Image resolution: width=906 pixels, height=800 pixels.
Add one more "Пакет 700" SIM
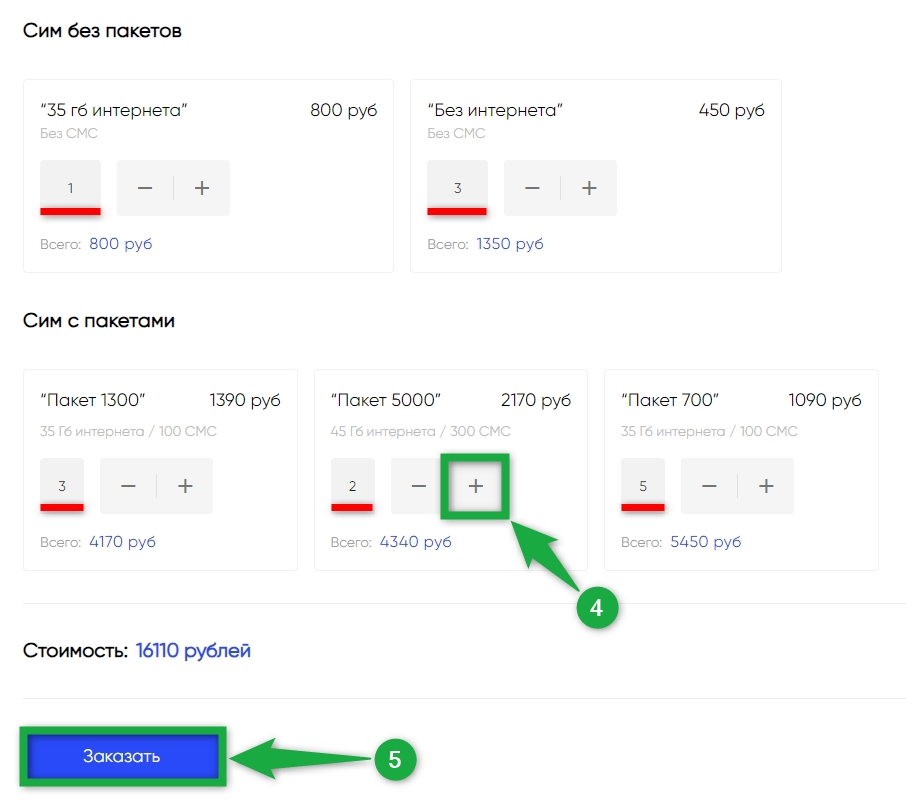click(x=766, y=486)
